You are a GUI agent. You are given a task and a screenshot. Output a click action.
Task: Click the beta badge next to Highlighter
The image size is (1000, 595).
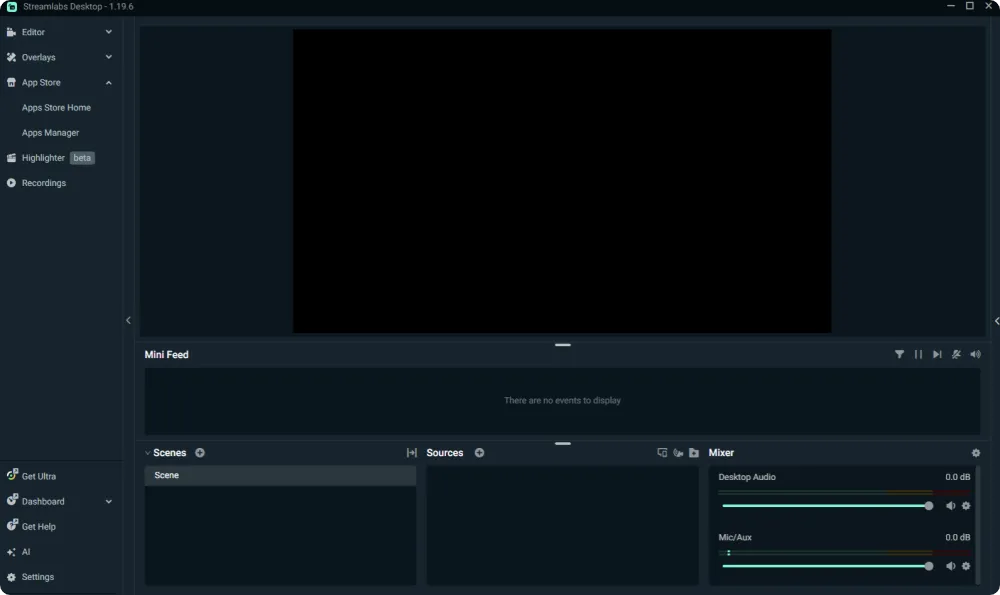tap(82, 158)
